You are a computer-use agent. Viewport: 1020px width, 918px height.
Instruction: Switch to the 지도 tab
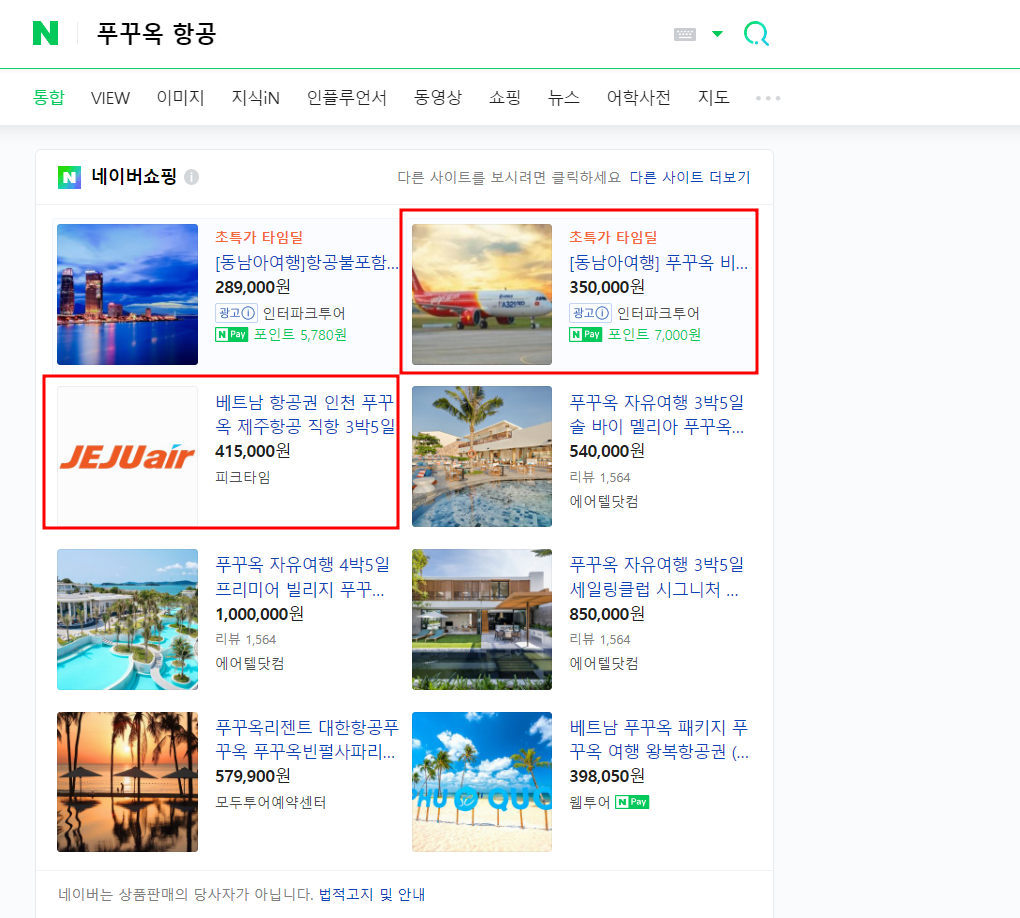click(714, 98)
